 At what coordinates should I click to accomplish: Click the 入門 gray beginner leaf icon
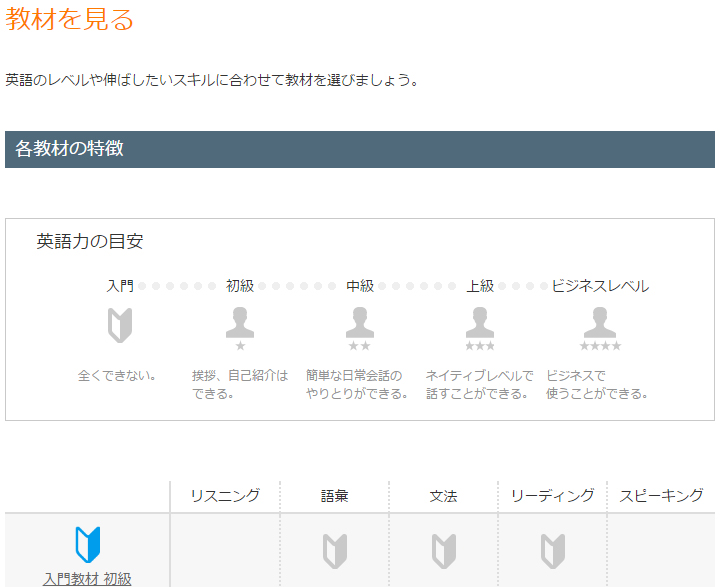(x=120, y=325)
